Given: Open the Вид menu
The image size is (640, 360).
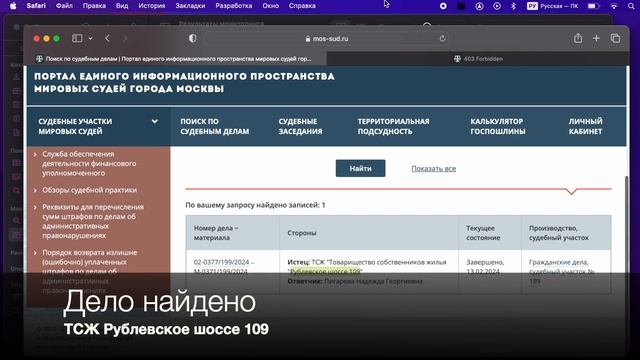Looking at the screenshot, I should (x=122, y=6).
